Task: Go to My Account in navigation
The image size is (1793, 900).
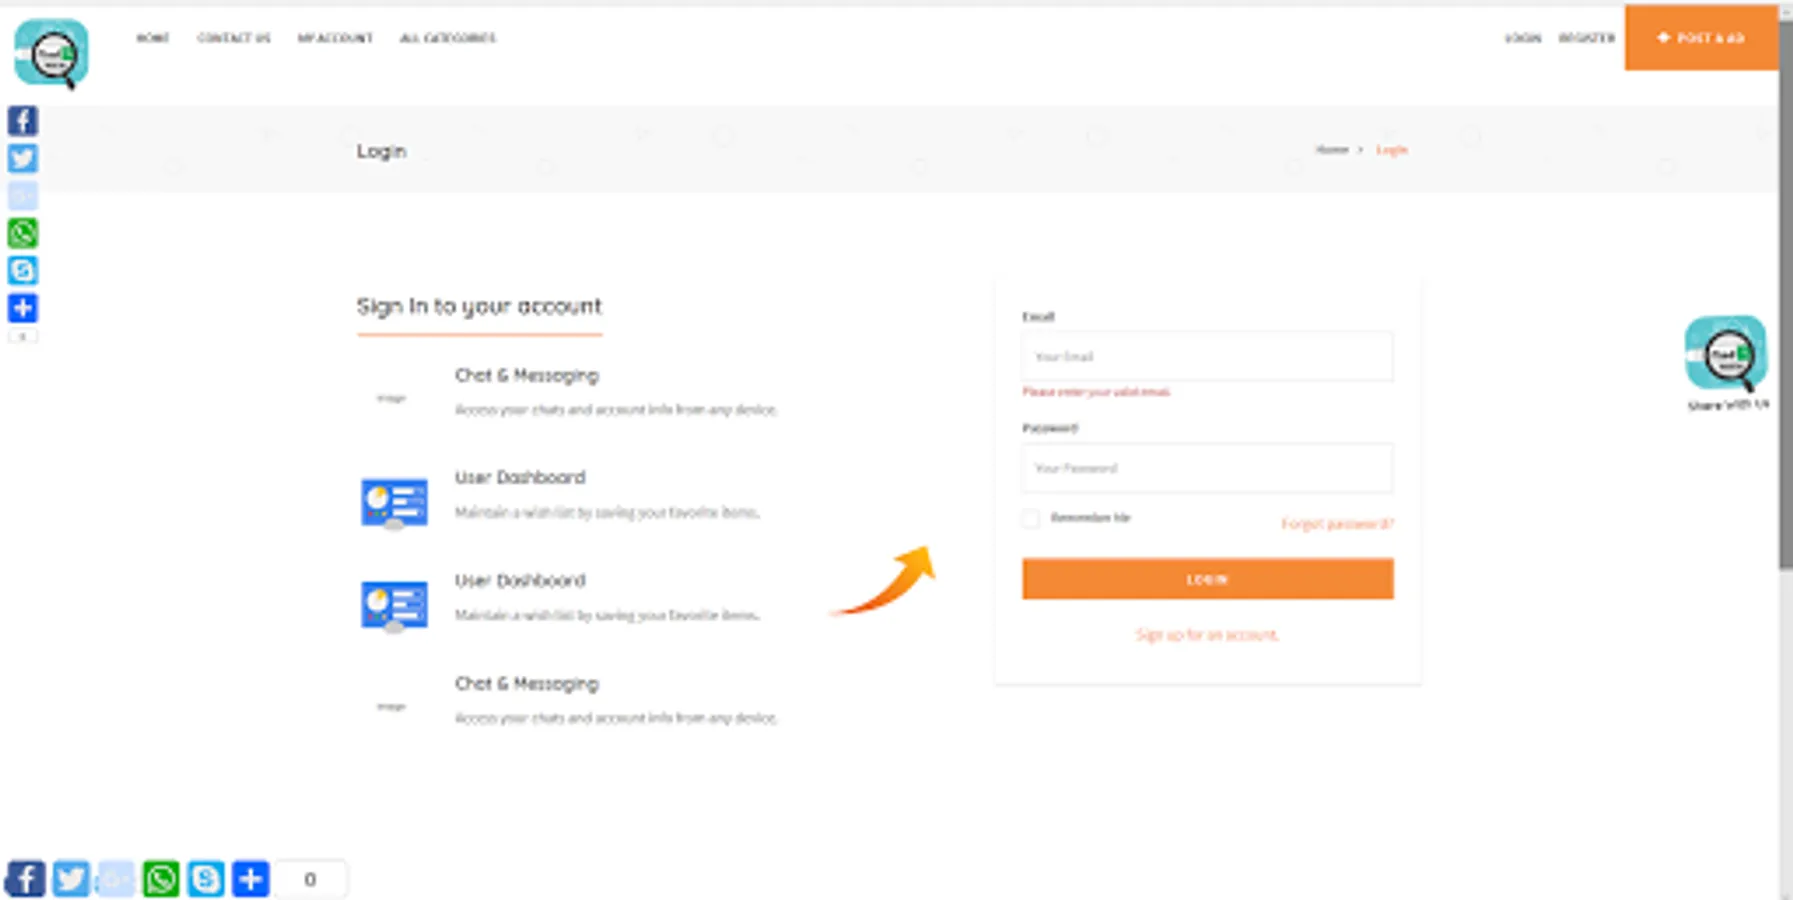Action: [335, 38]
